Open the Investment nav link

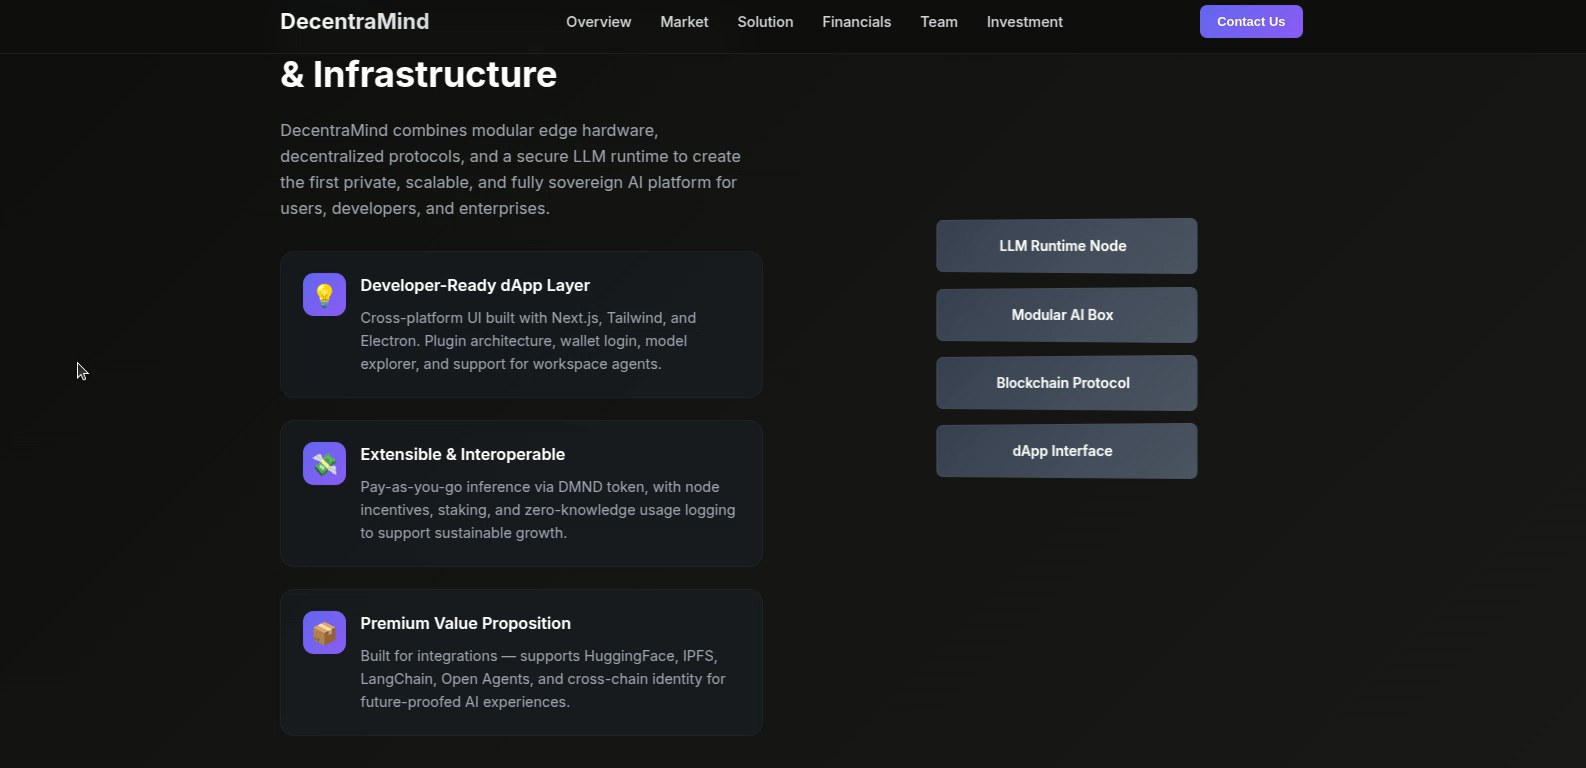click(x=1024, y=22)
